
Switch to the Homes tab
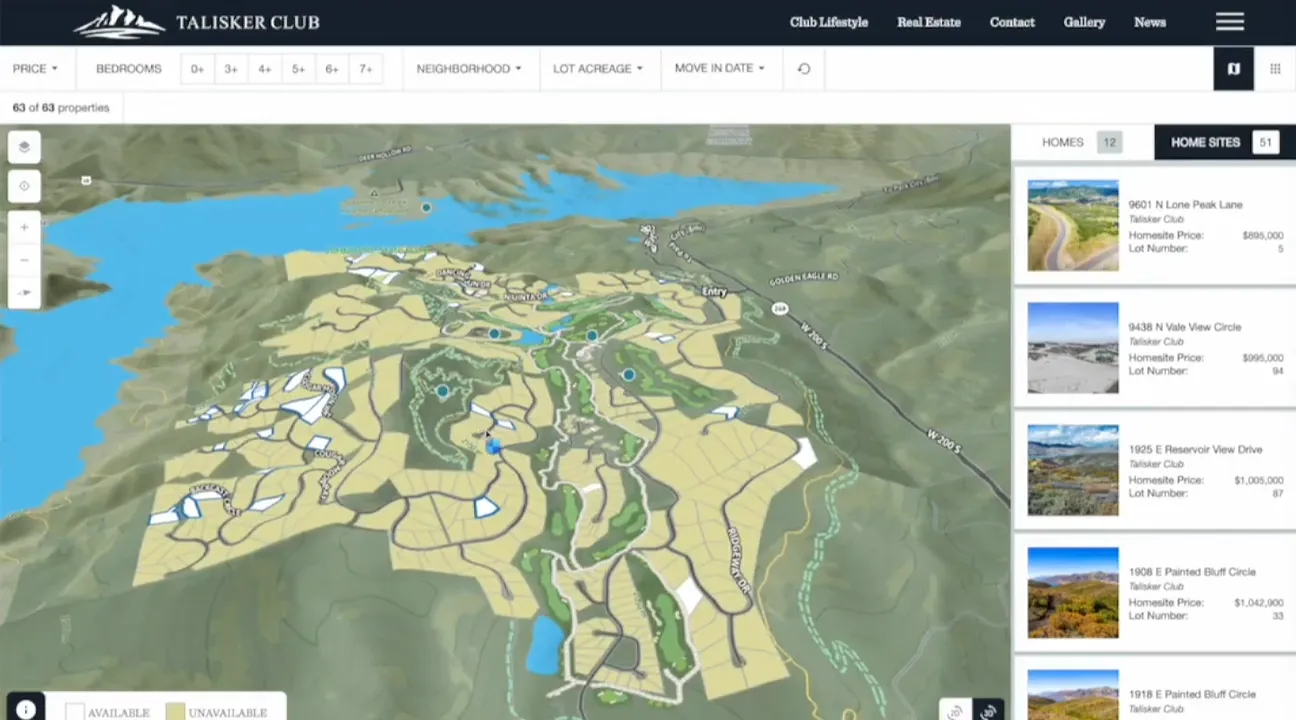(x=1082, y=142)
